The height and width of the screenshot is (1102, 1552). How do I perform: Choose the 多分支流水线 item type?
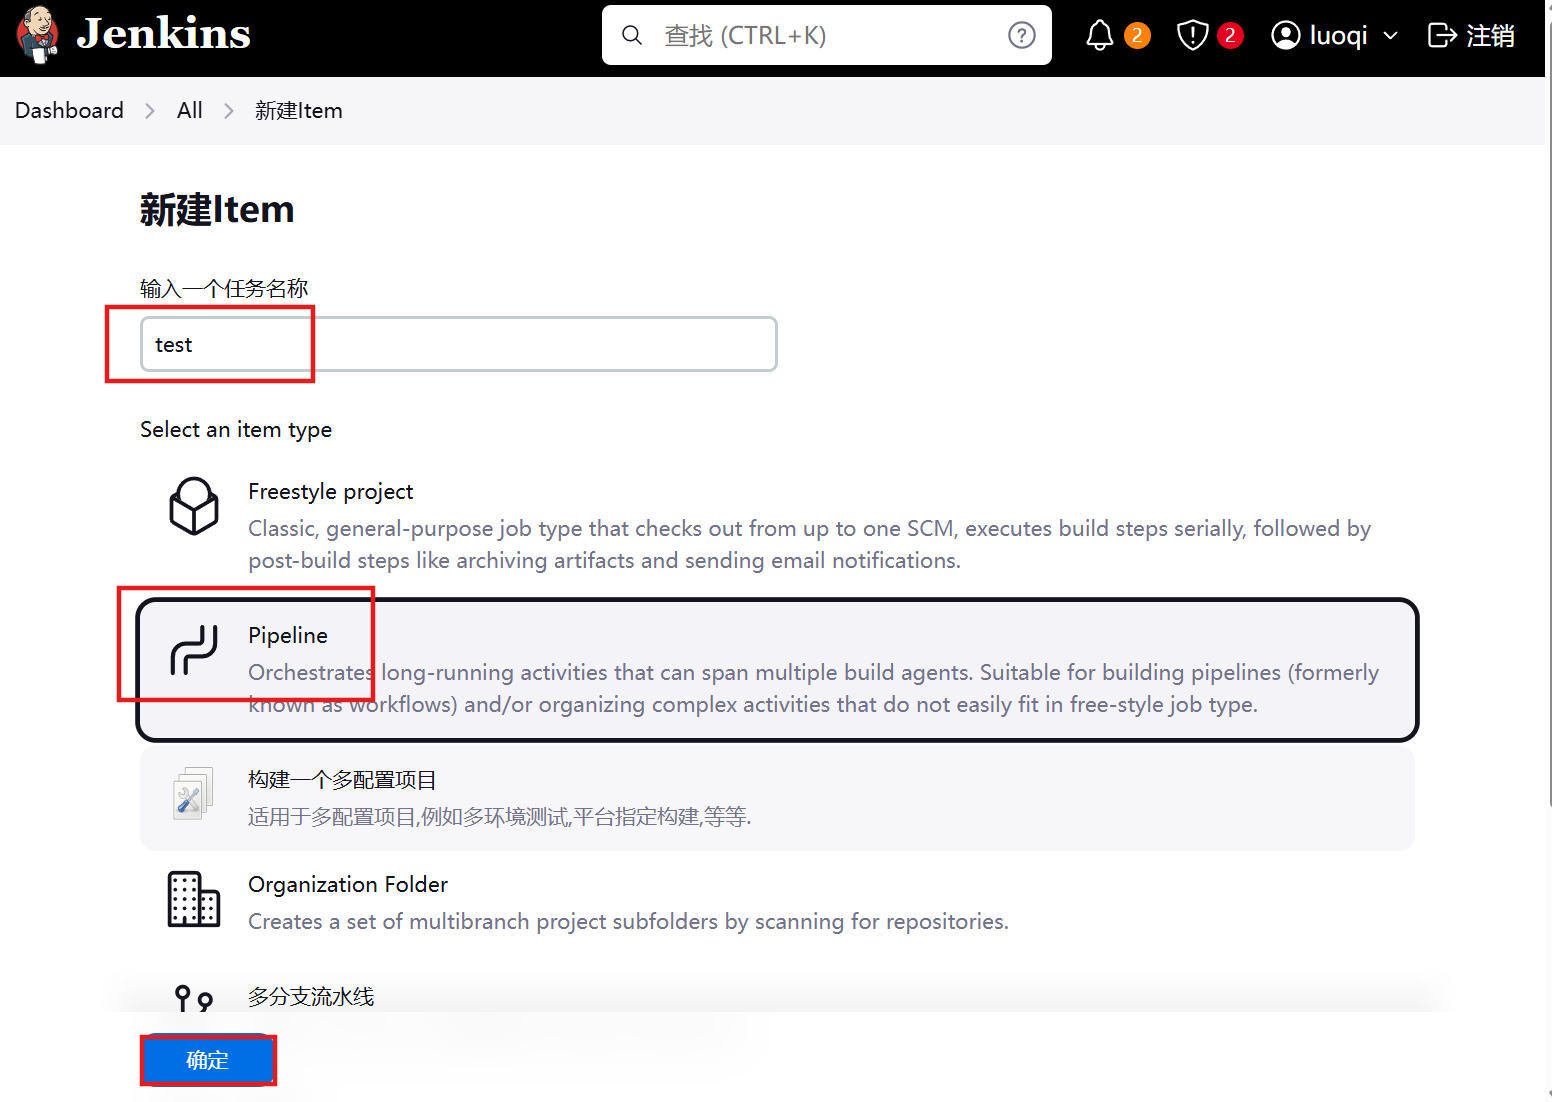point(311,996)
